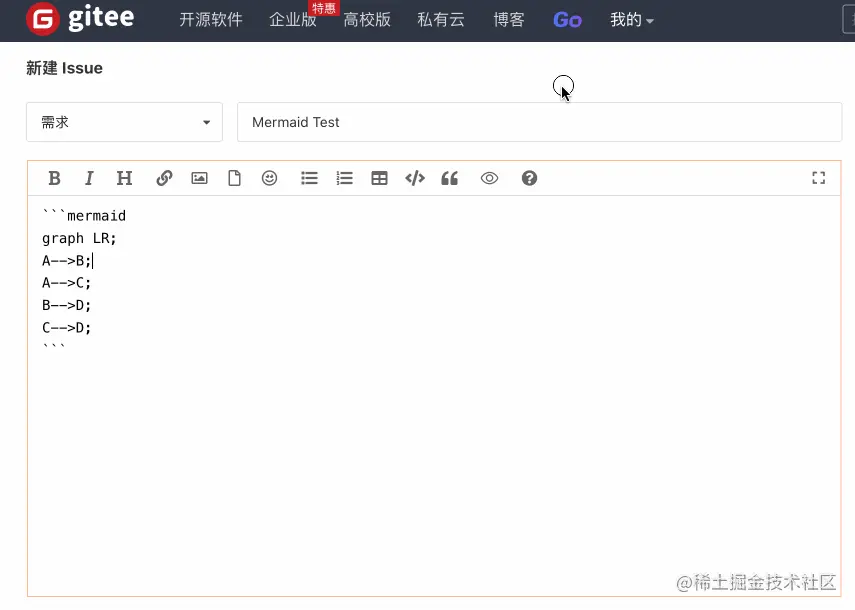Expand the editor to fullscreen
Viewport: 855px width, 610px height.
pyautogui.click(x=818, y=178)
